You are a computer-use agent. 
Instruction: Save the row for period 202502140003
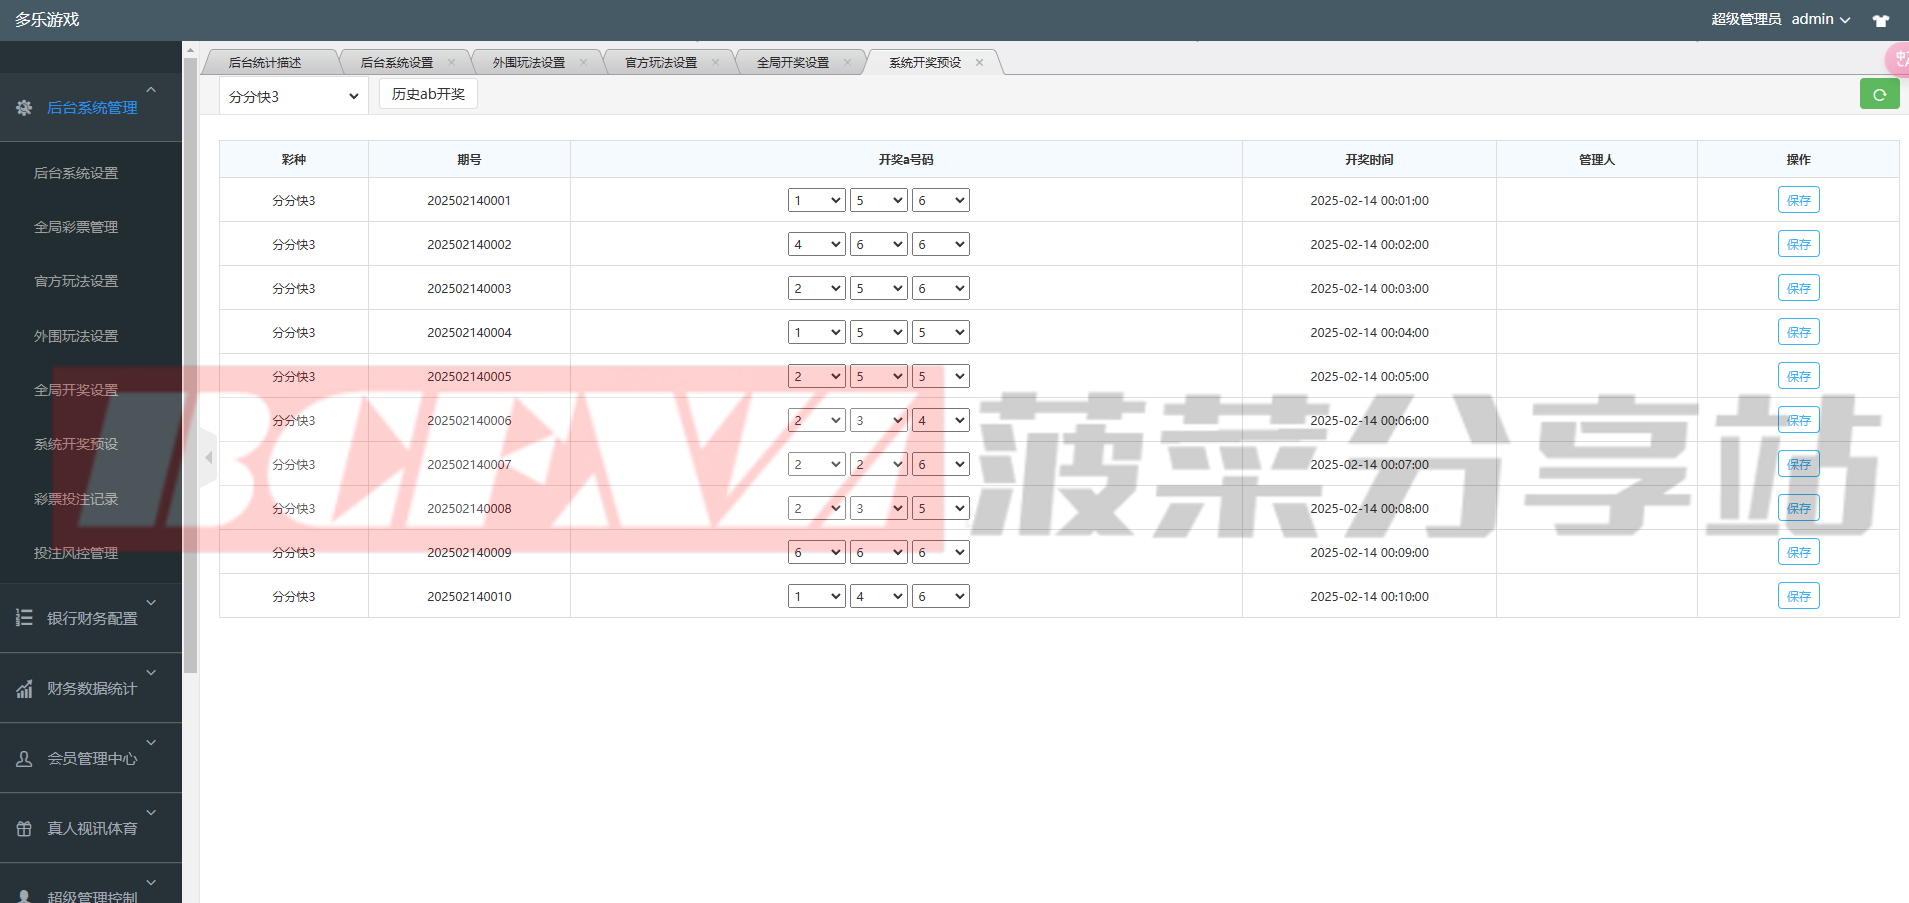[x=1798, y=288]
